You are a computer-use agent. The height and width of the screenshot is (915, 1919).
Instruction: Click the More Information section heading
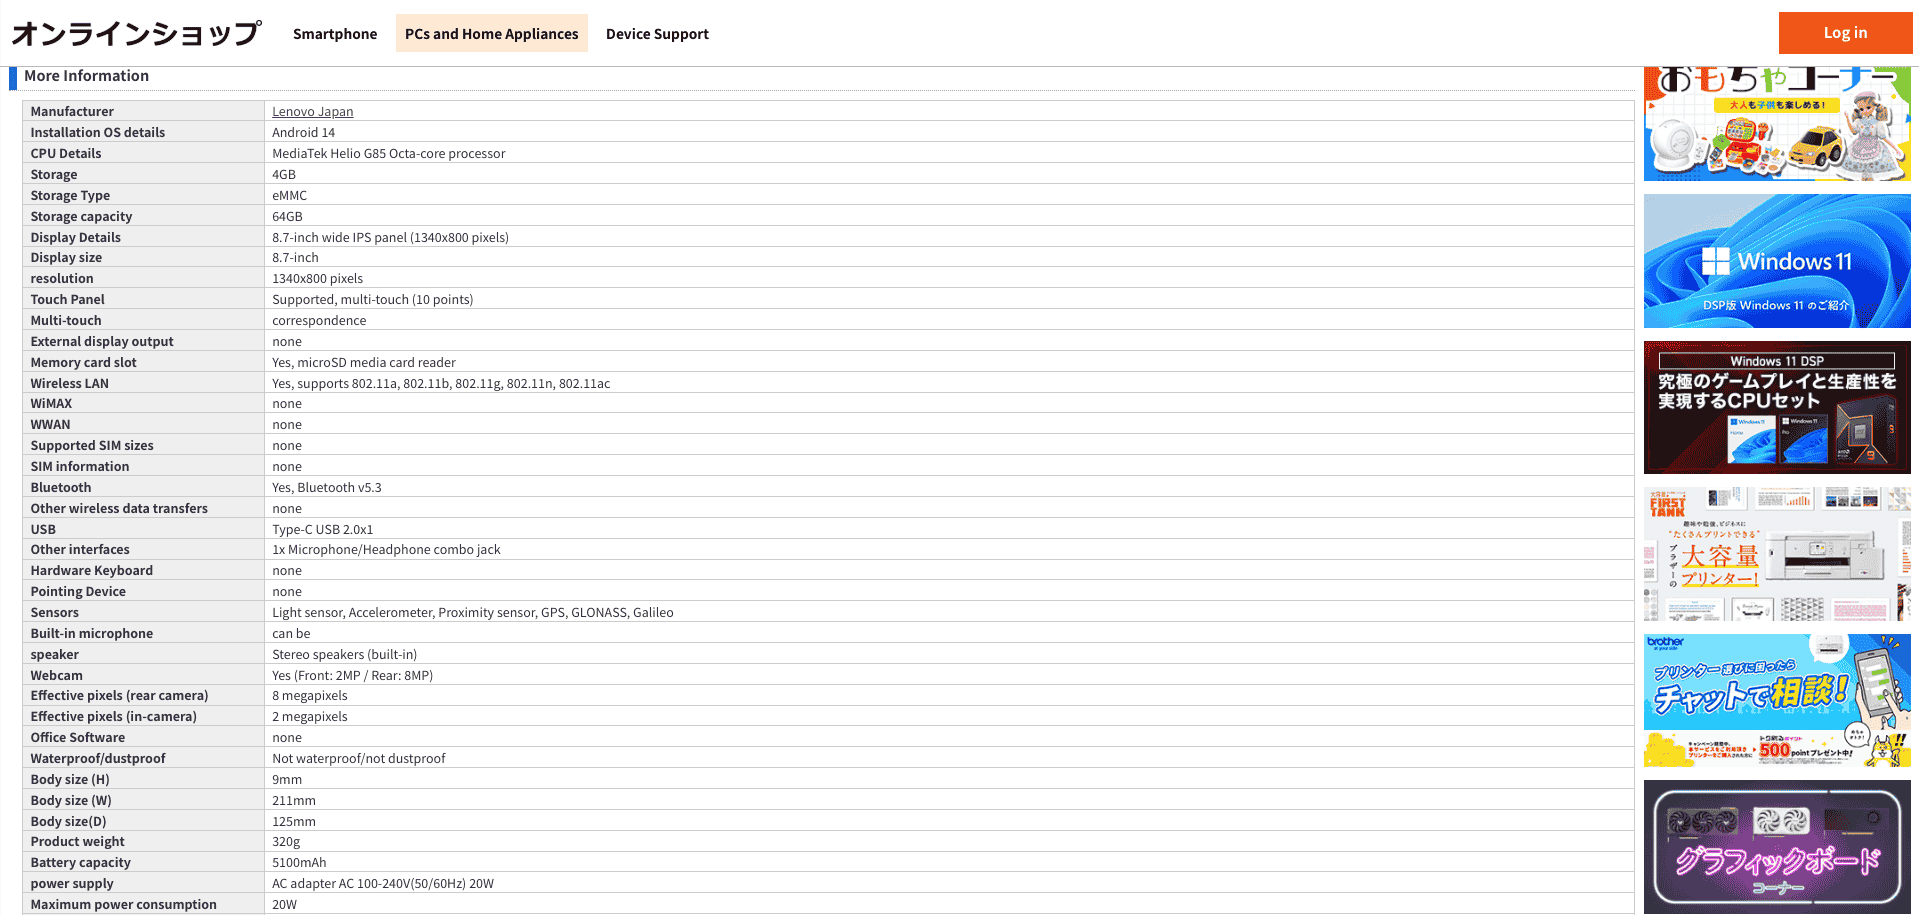pos(86,76)
